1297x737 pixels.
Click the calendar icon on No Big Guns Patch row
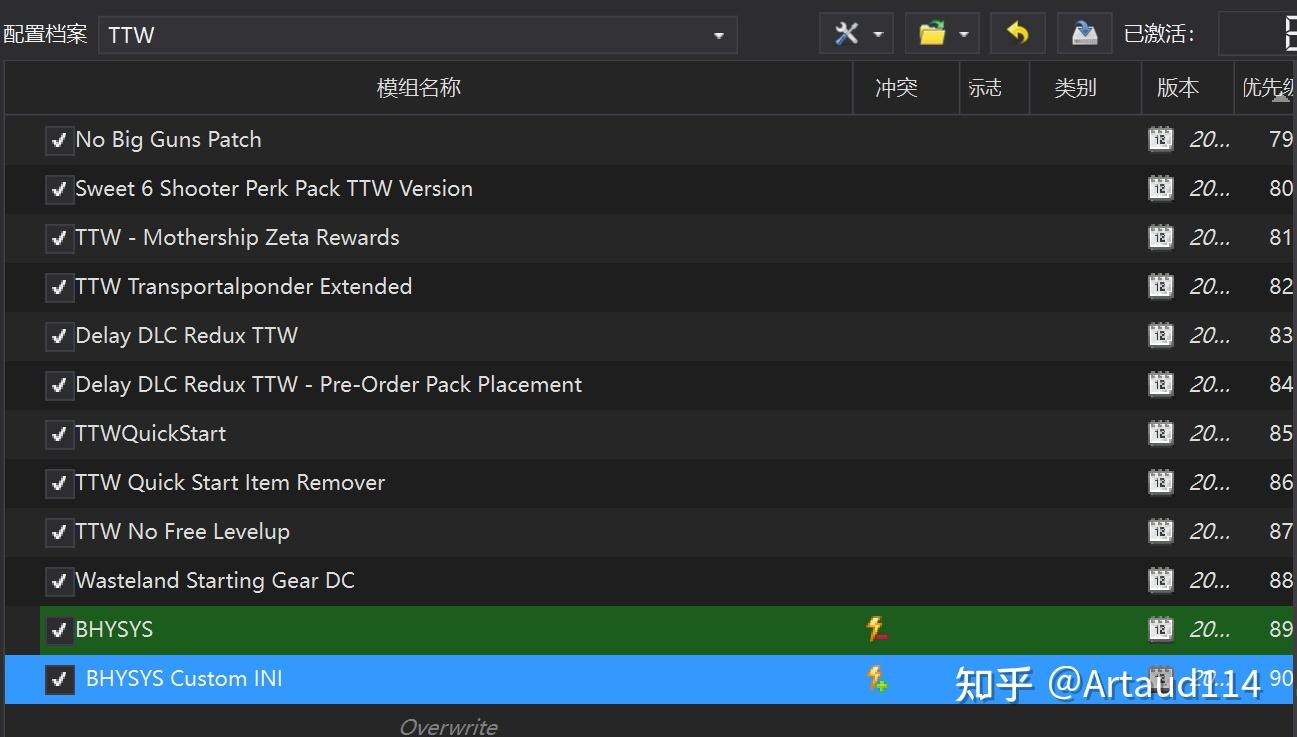click(x=1160, y=139)
